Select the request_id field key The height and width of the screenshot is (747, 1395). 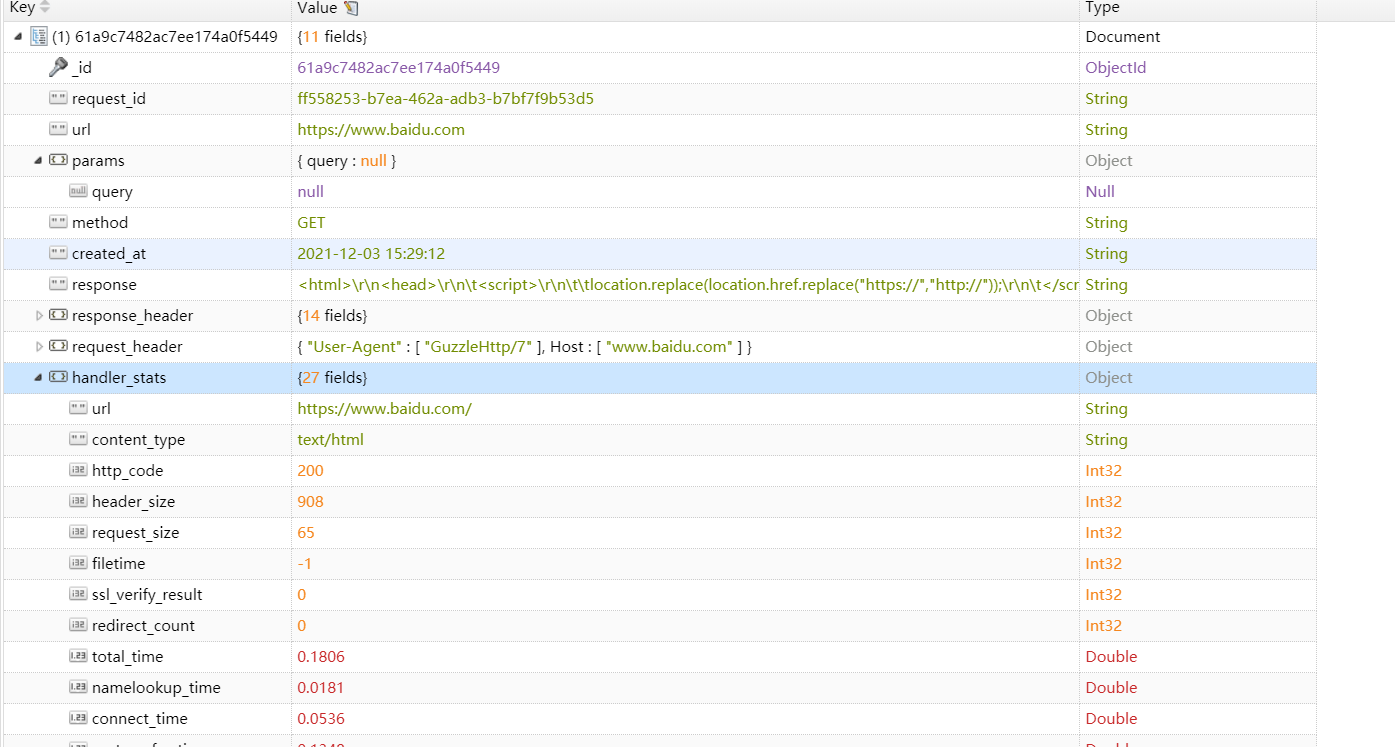coord(109,99)
